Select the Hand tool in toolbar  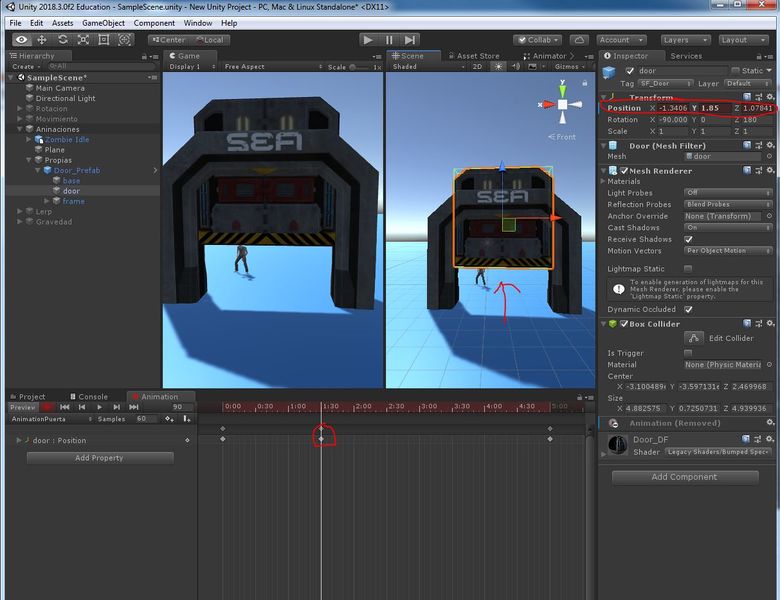click(x=21, y=40)
